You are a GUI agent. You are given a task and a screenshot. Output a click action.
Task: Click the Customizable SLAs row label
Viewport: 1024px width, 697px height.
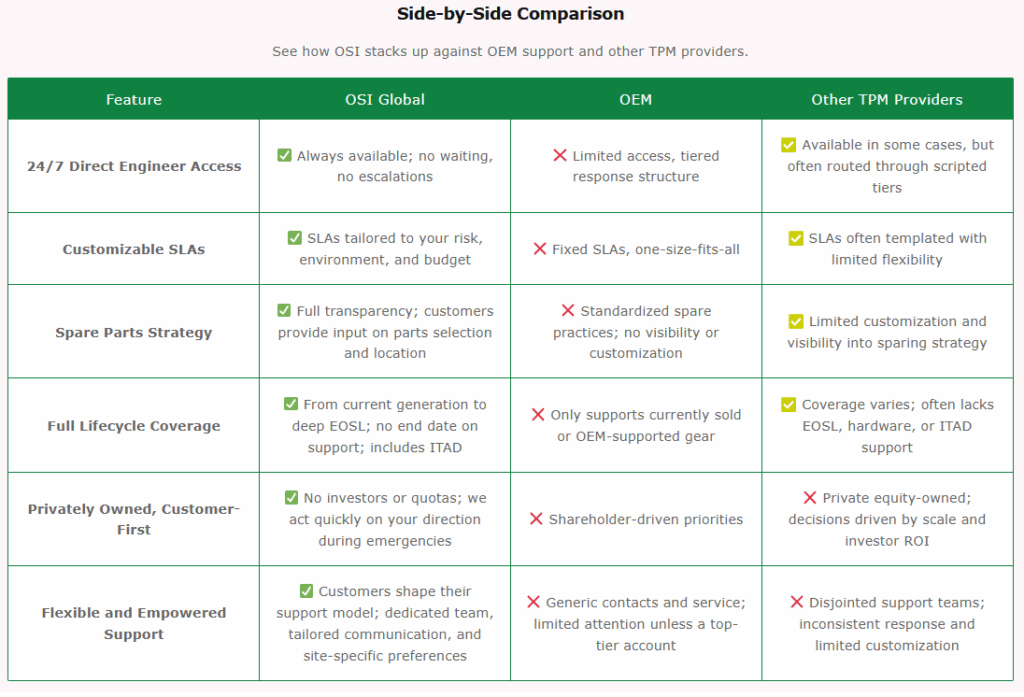[x=134, y=249]
